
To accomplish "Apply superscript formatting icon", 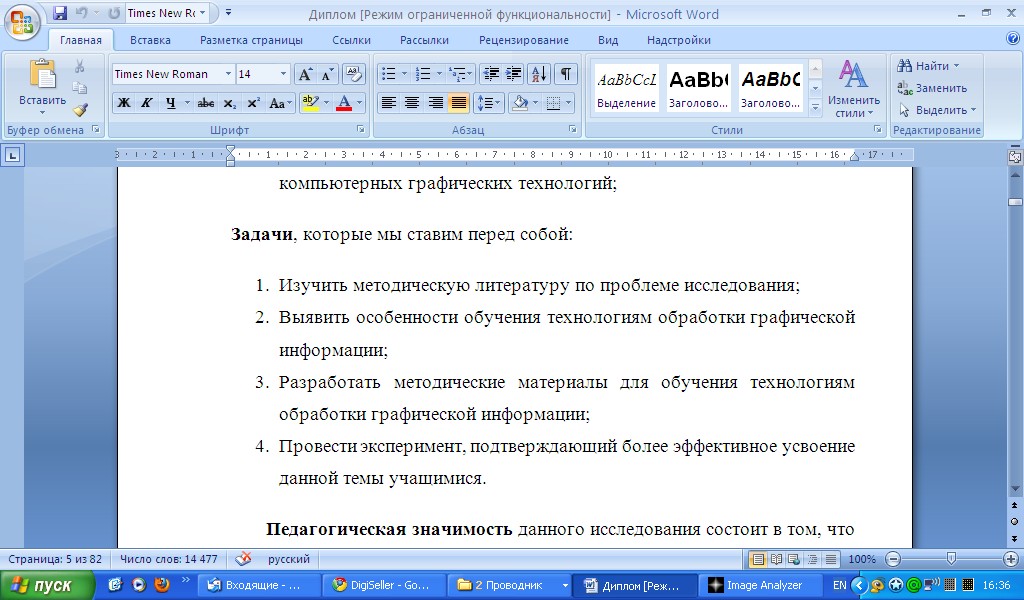I will pos(253,103).
